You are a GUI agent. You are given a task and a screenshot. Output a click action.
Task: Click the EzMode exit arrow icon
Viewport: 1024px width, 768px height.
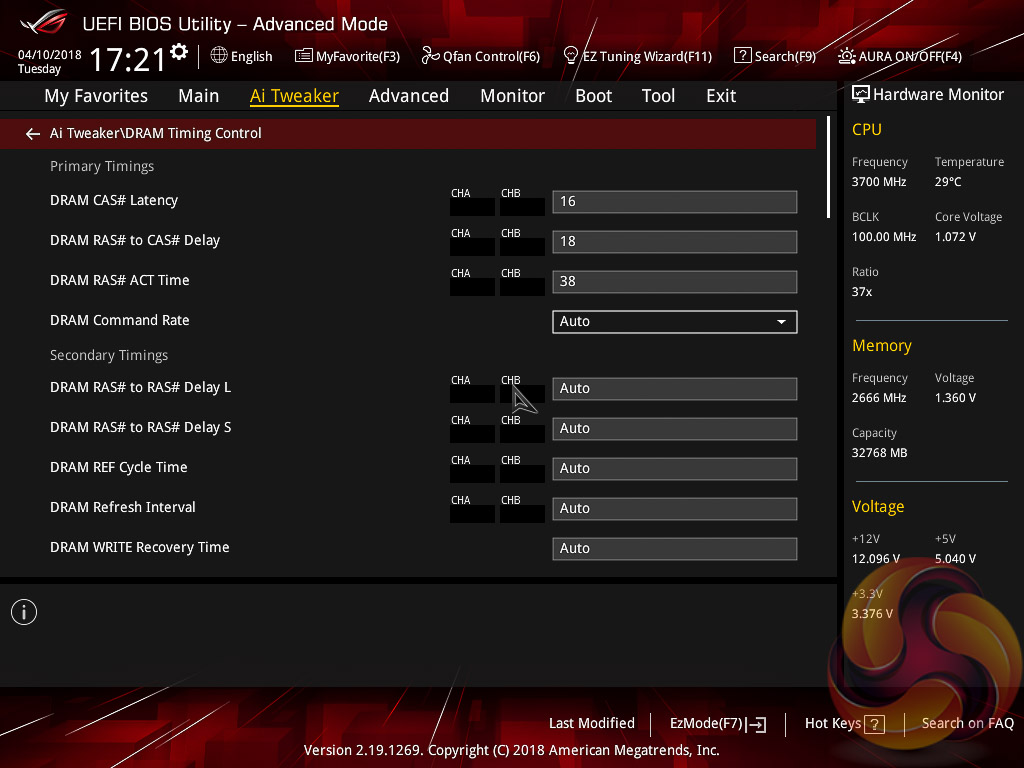click(756, 724)
